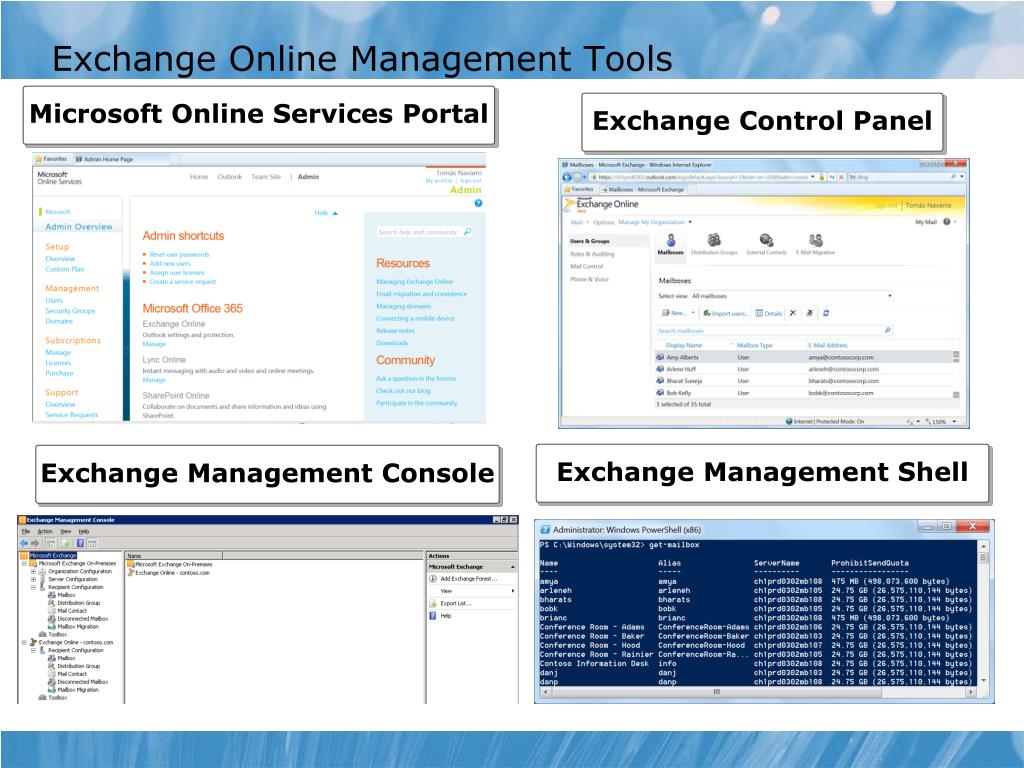
Task: Click Internet Explorer back arrow in Exchange window
Action: 567,177
